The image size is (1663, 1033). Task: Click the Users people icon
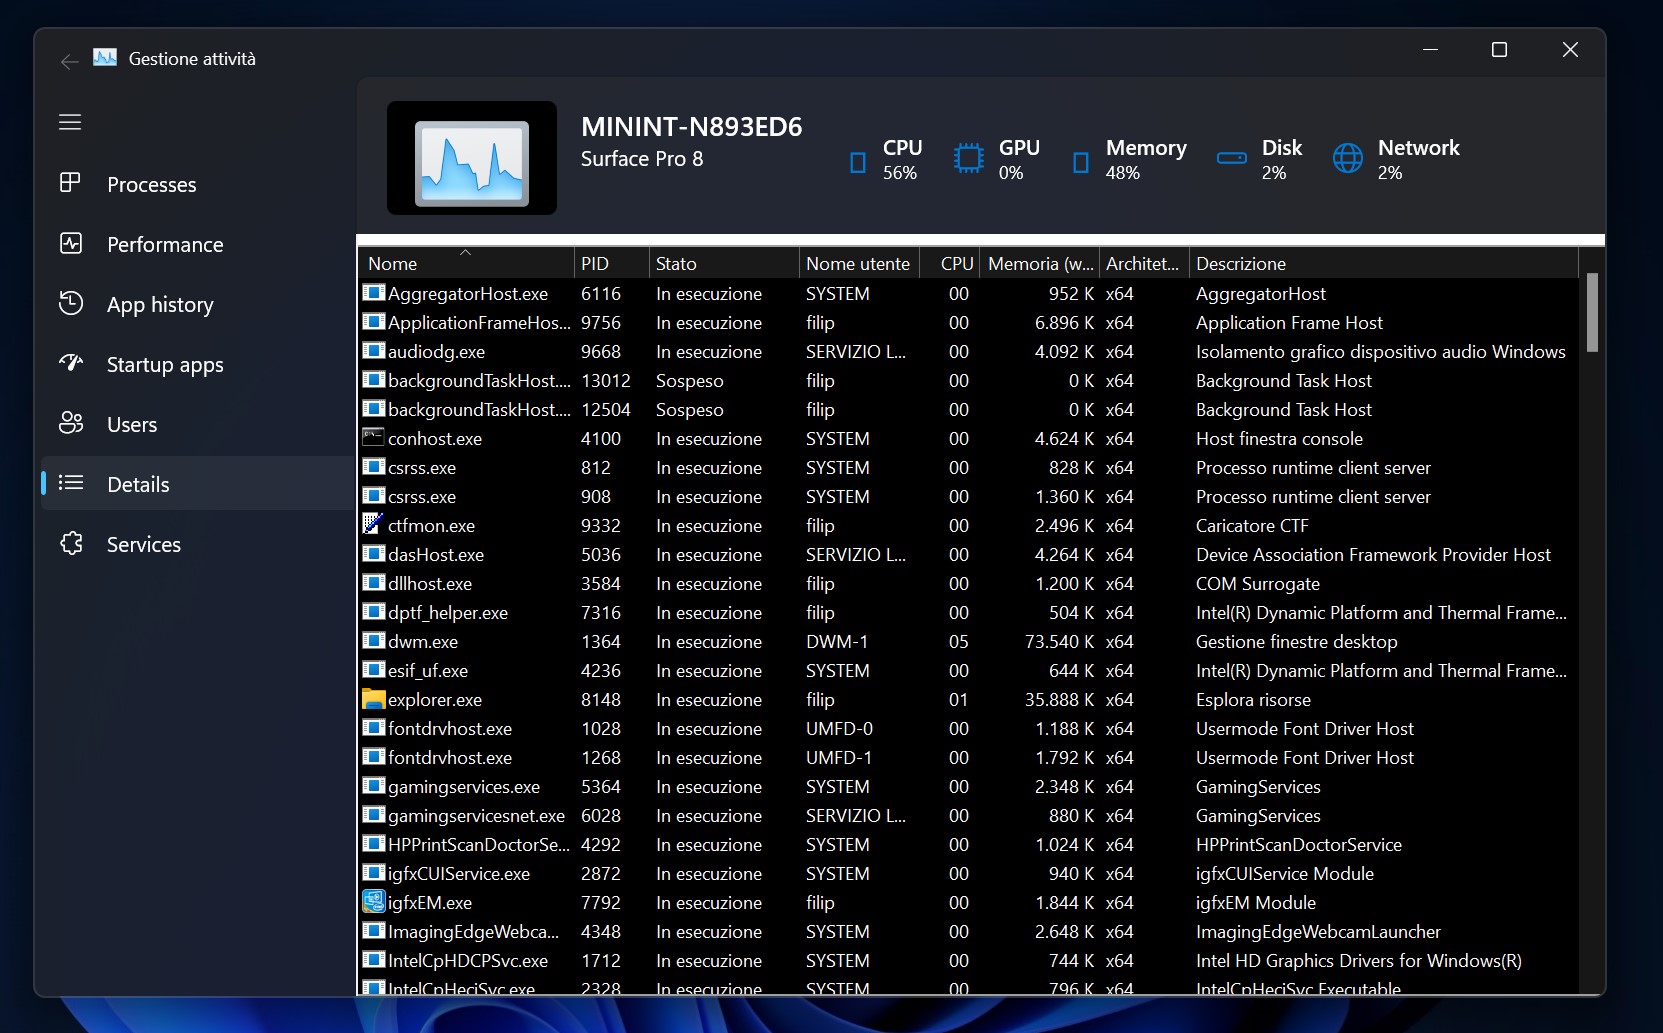[x=71, y=423]
